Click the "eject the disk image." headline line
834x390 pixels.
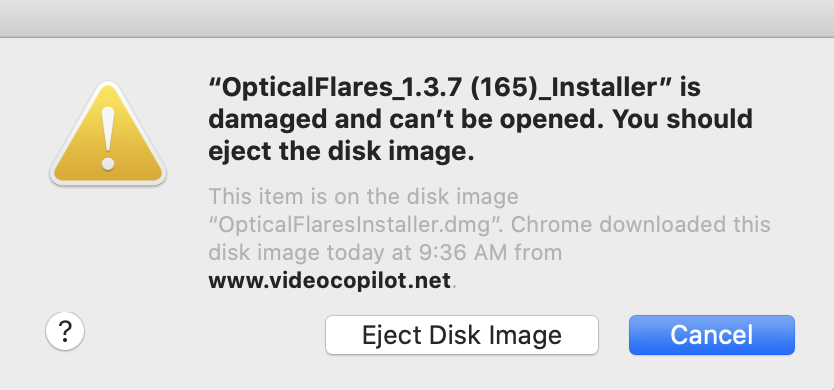341,153
